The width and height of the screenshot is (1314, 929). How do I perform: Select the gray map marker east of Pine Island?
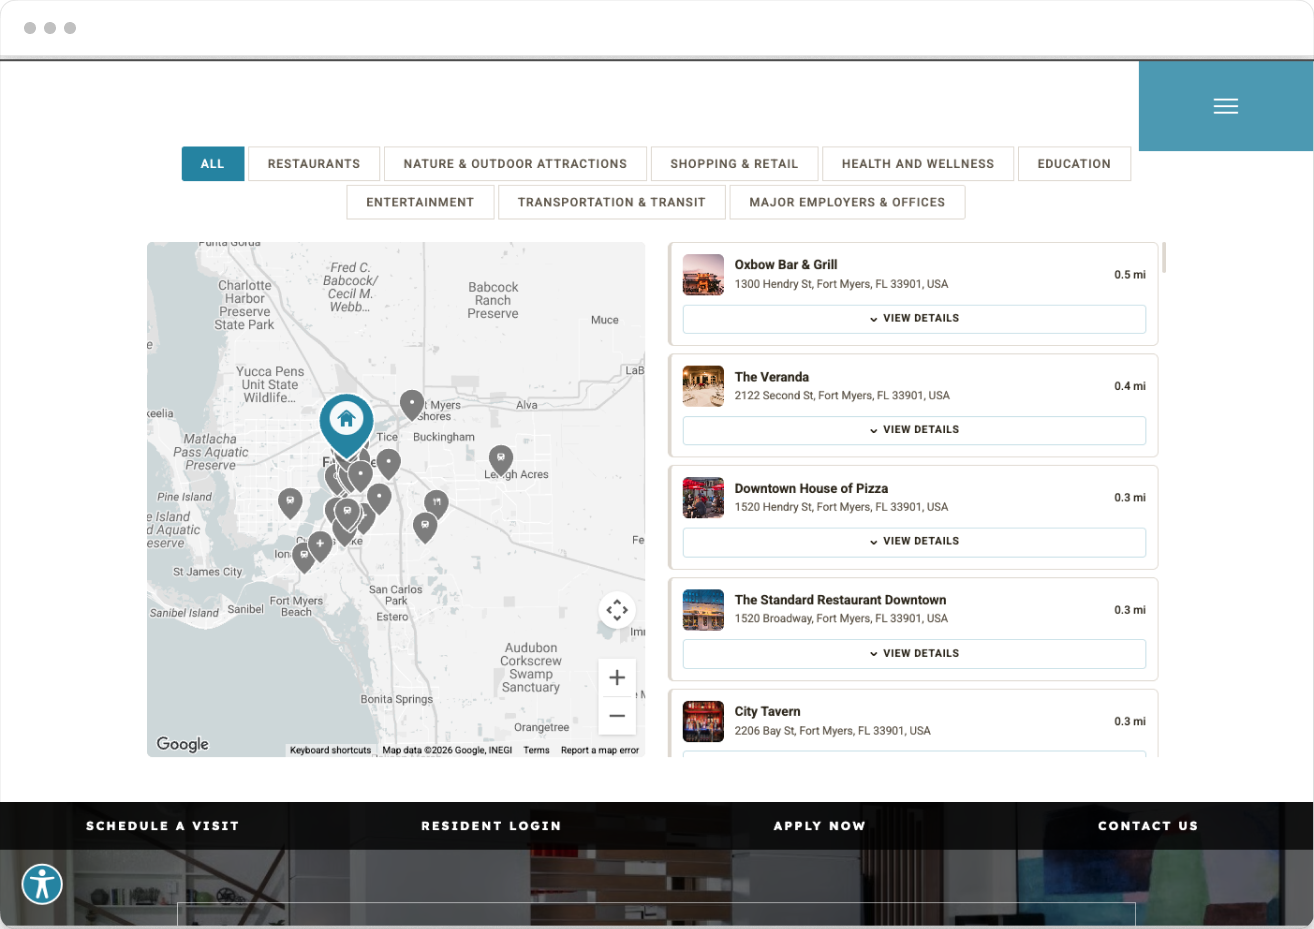[x=290, y=502]
